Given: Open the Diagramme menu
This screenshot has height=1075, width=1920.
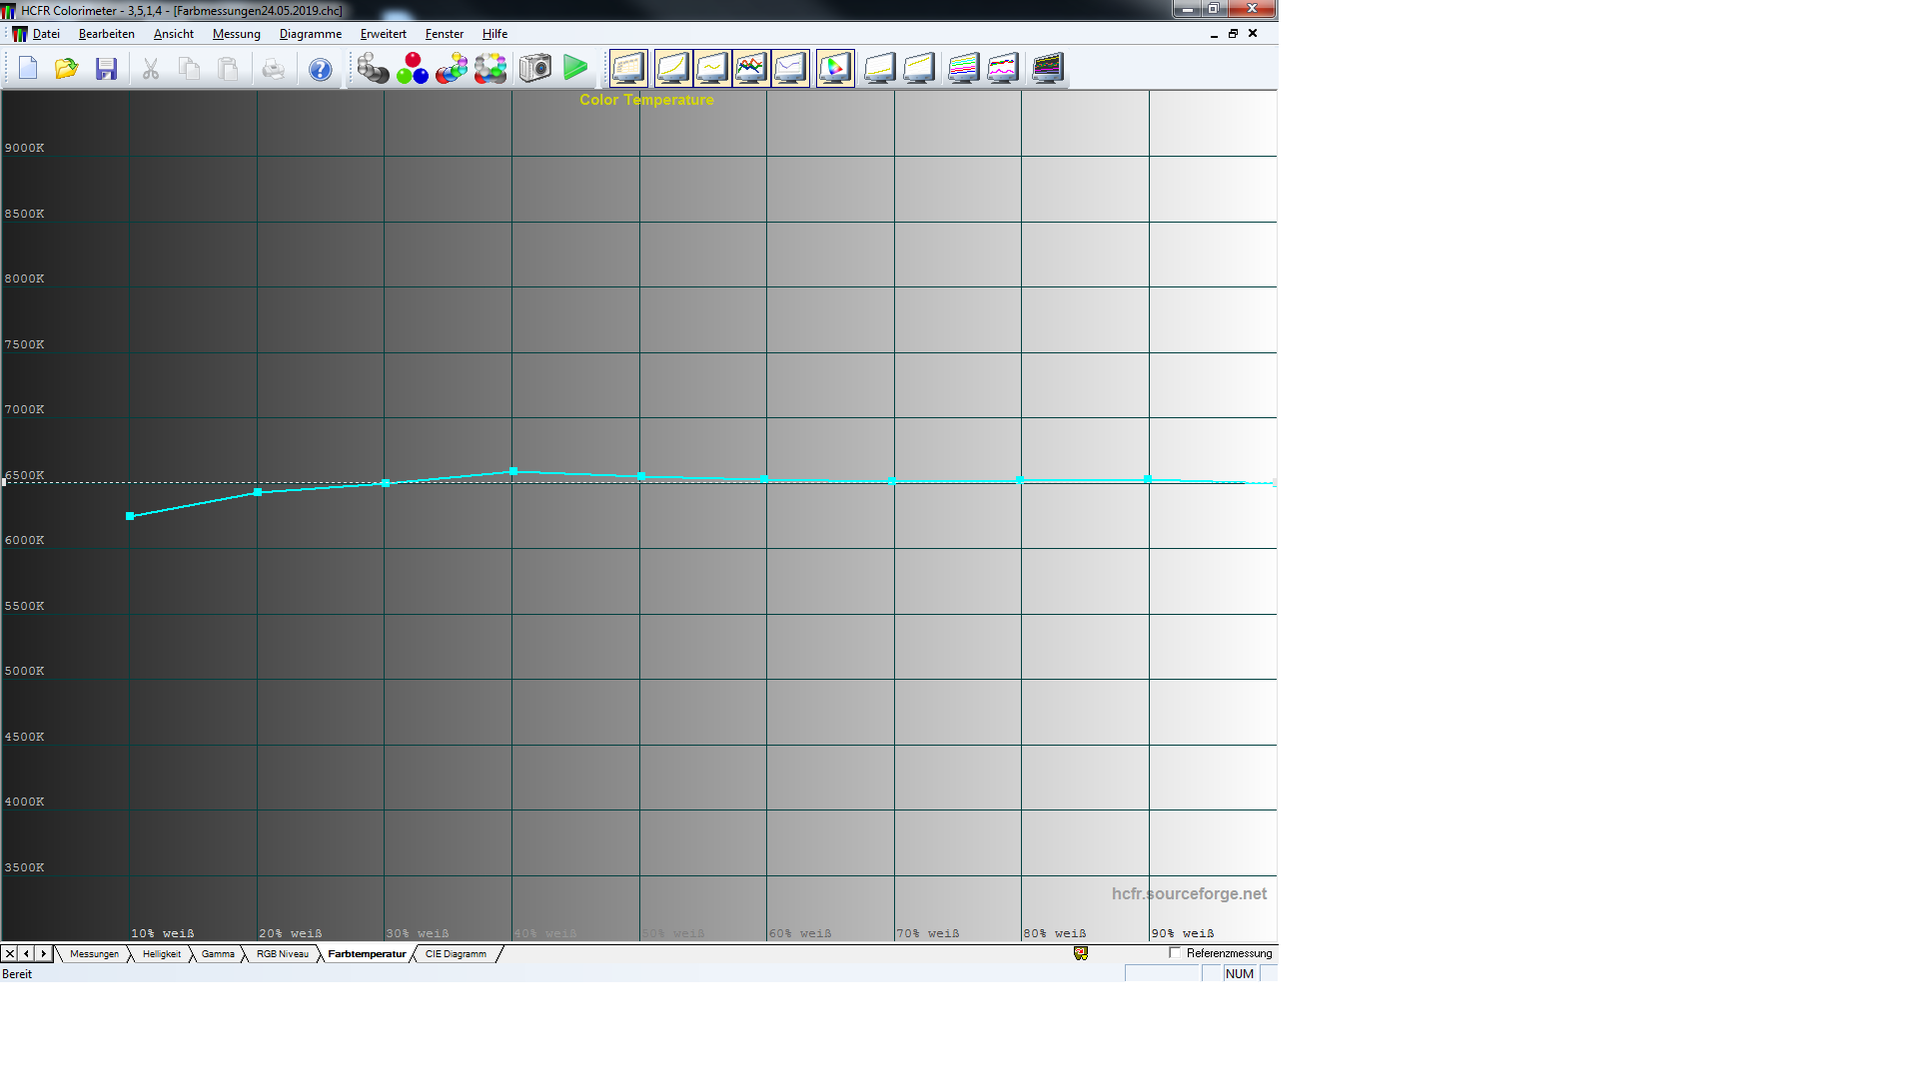Looking at the screenshot, I should (x=310, y=34).
